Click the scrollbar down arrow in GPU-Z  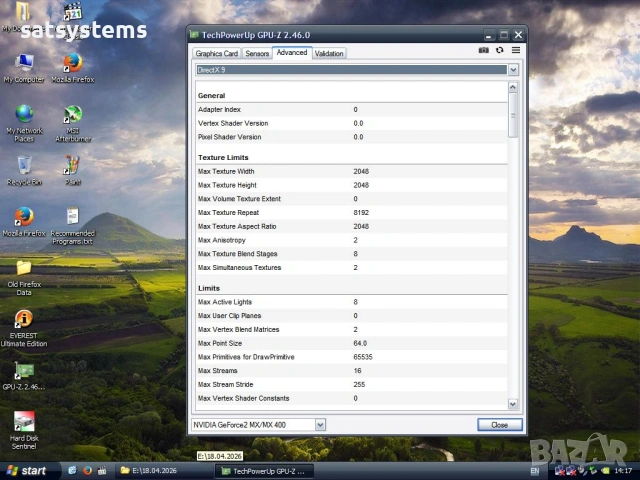point(513,404)
